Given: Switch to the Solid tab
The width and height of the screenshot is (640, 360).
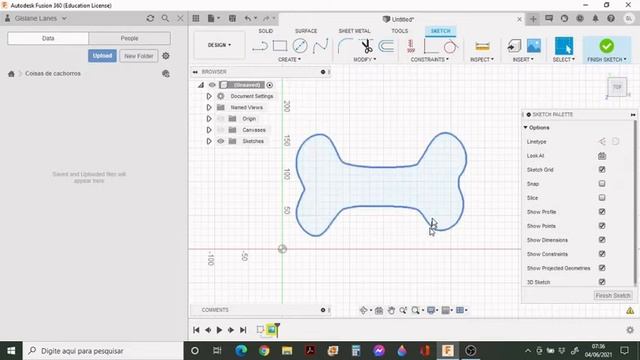Looking at the screenshot, I should point(266,31).
